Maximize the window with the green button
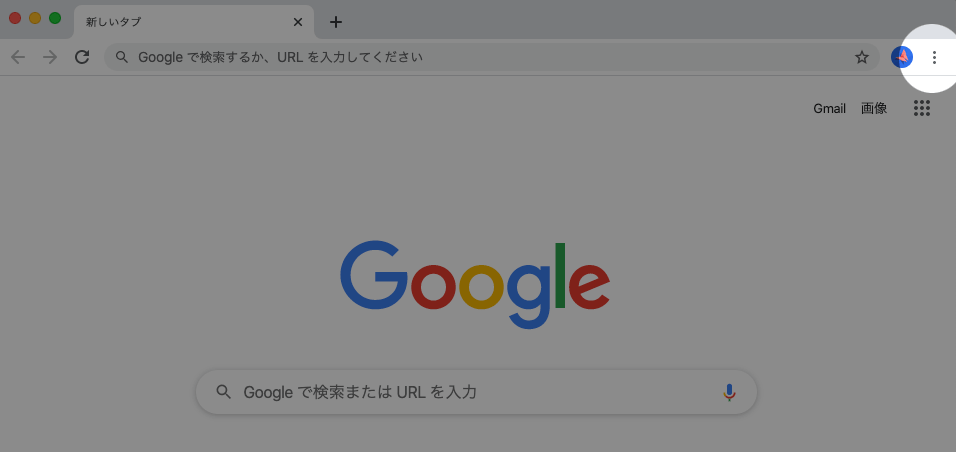 [55, 18]
